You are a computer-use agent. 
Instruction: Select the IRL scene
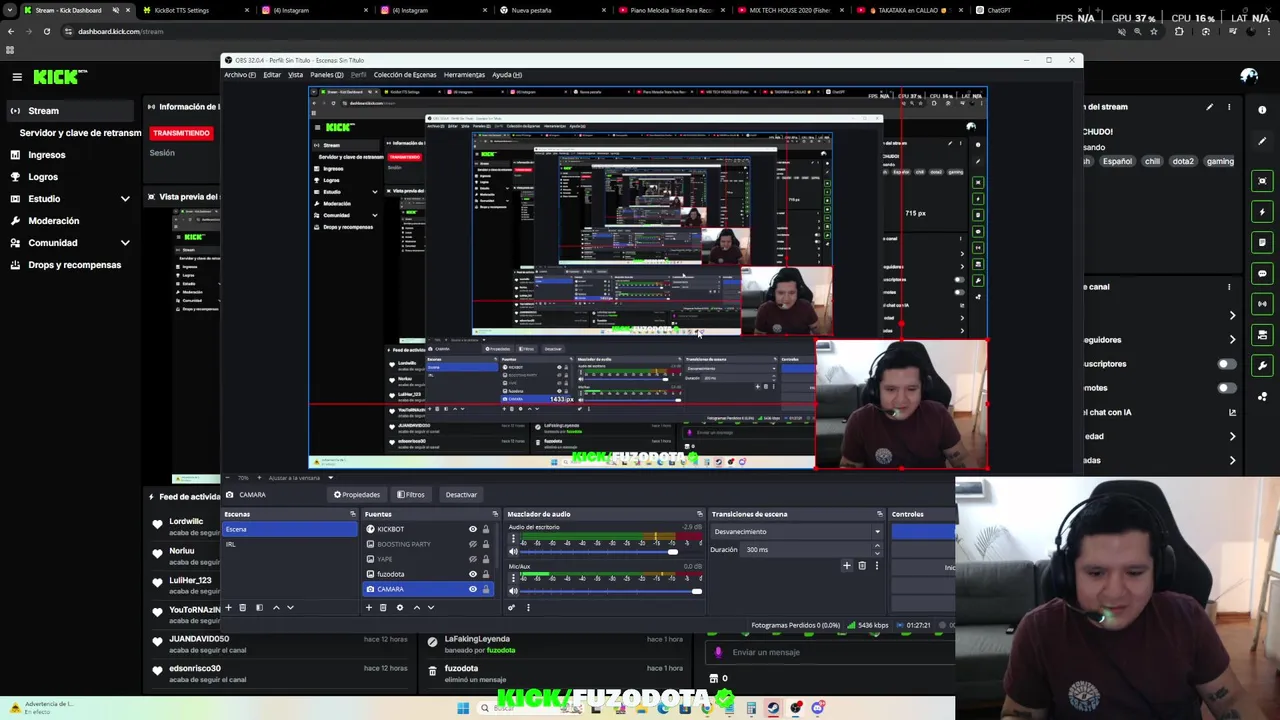click(x=290, y=544)
